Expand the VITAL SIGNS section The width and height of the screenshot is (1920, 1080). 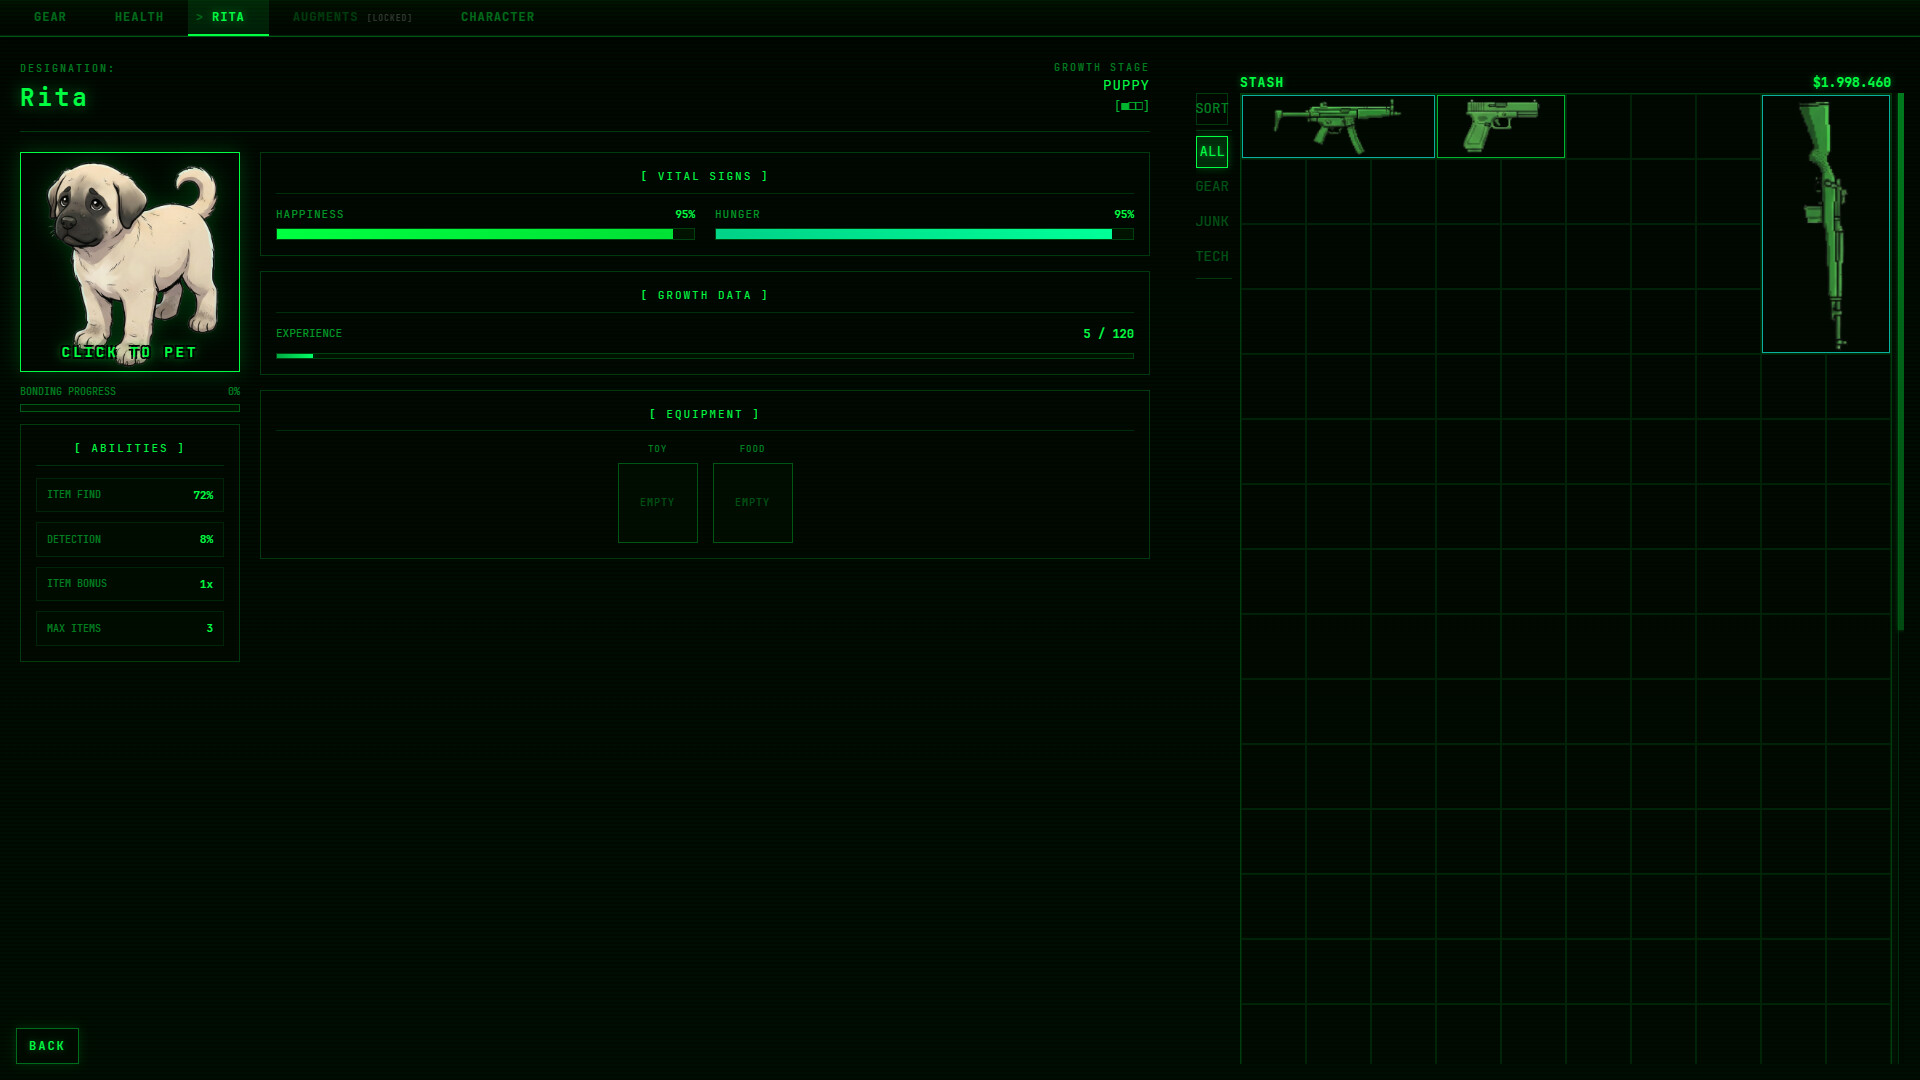click(704, 175)
